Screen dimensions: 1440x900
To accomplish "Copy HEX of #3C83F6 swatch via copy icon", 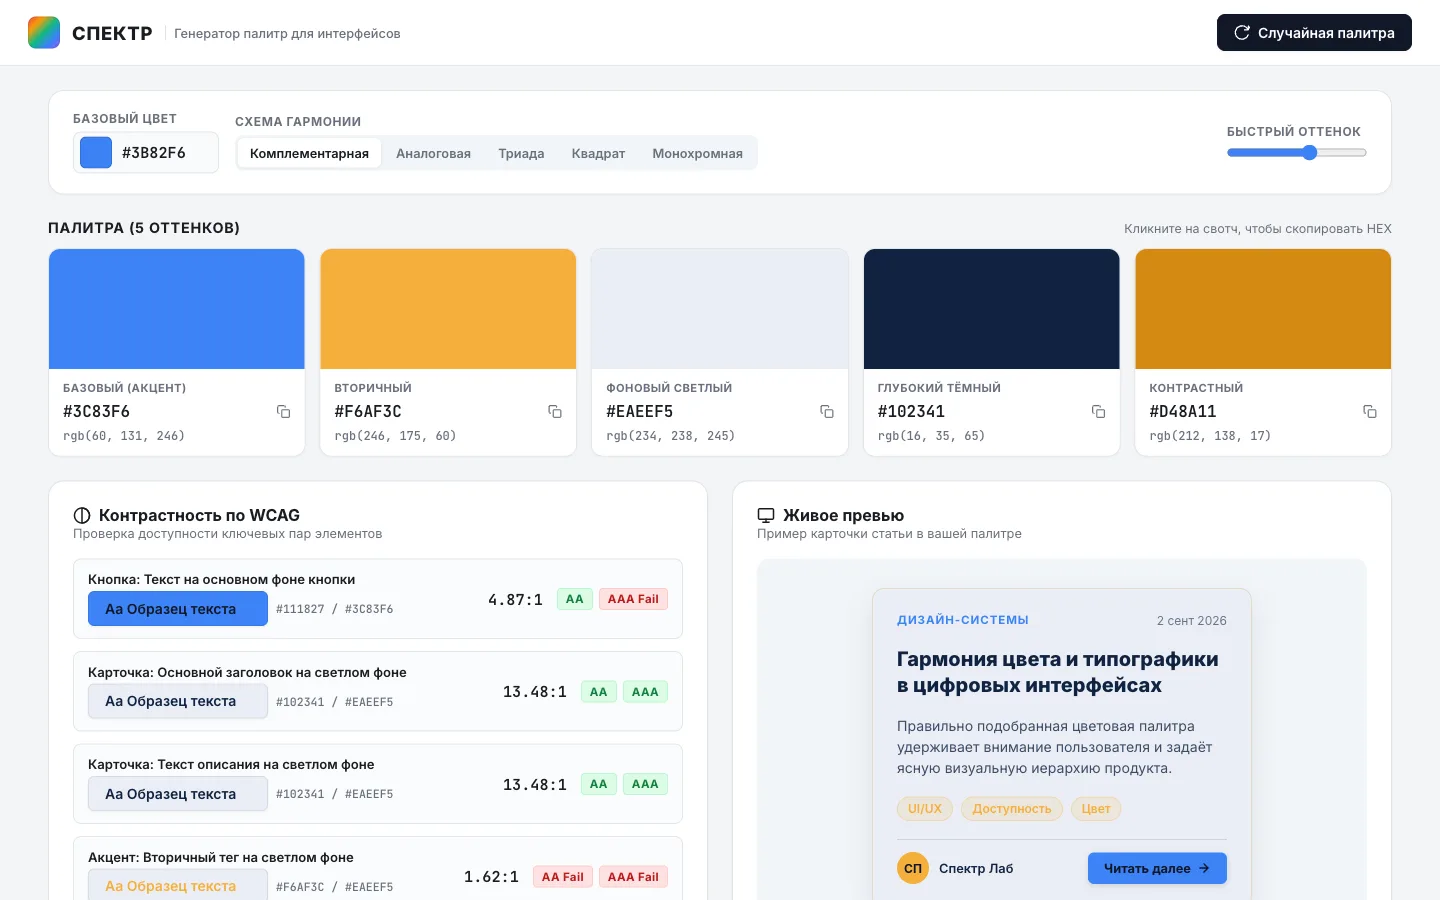I will [x=283, y=412].
